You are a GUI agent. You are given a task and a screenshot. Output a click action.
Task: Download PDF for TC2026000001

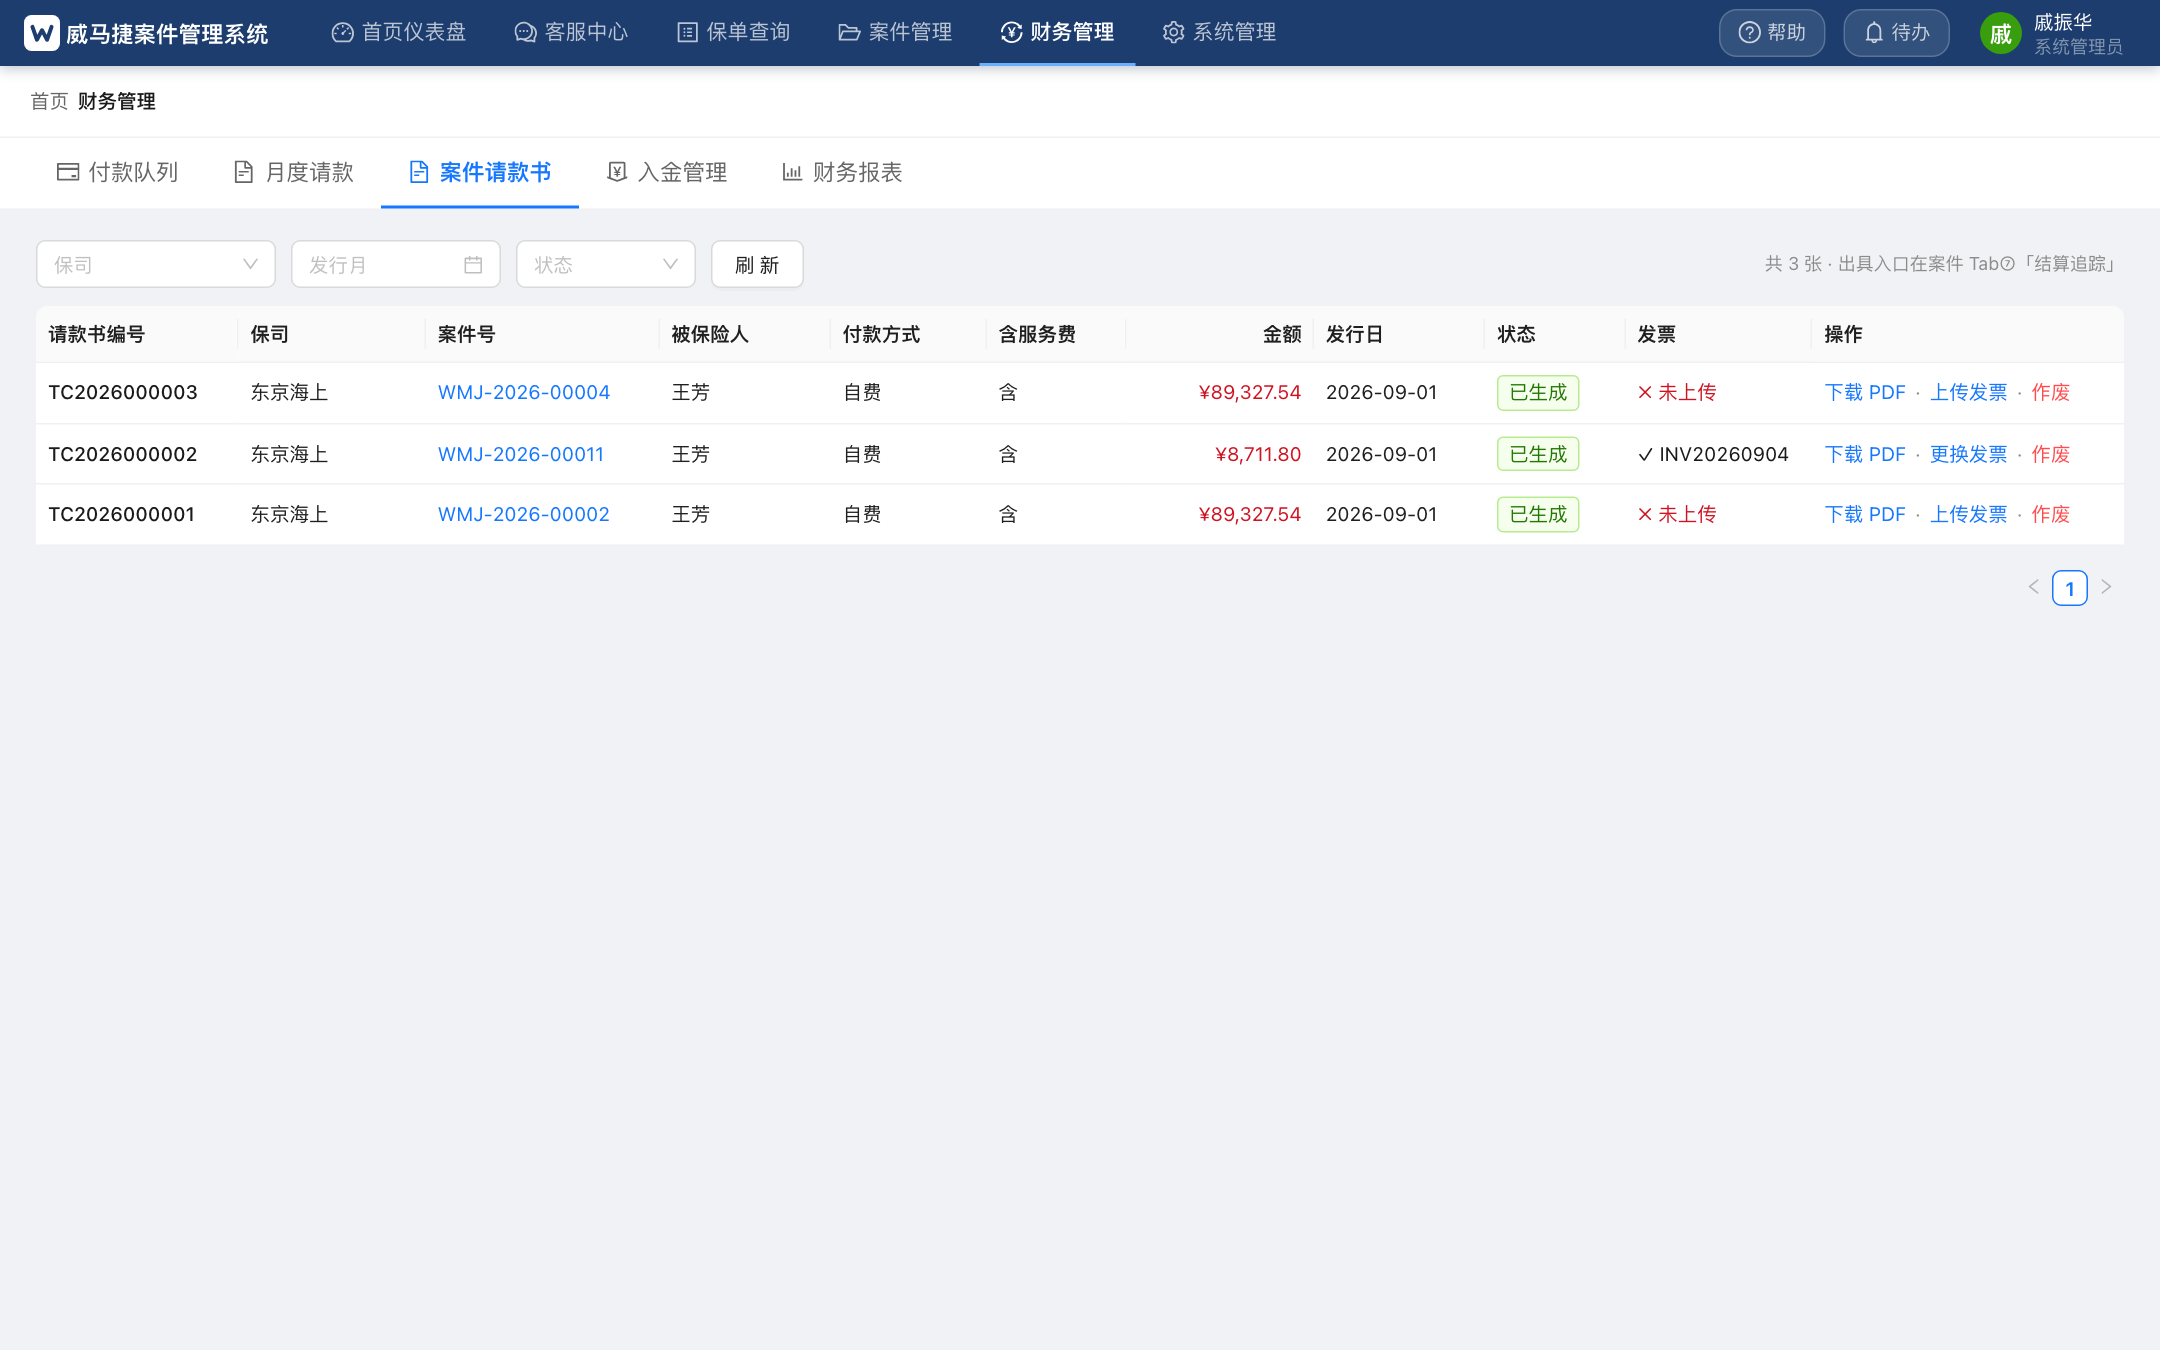point(1865,514)
